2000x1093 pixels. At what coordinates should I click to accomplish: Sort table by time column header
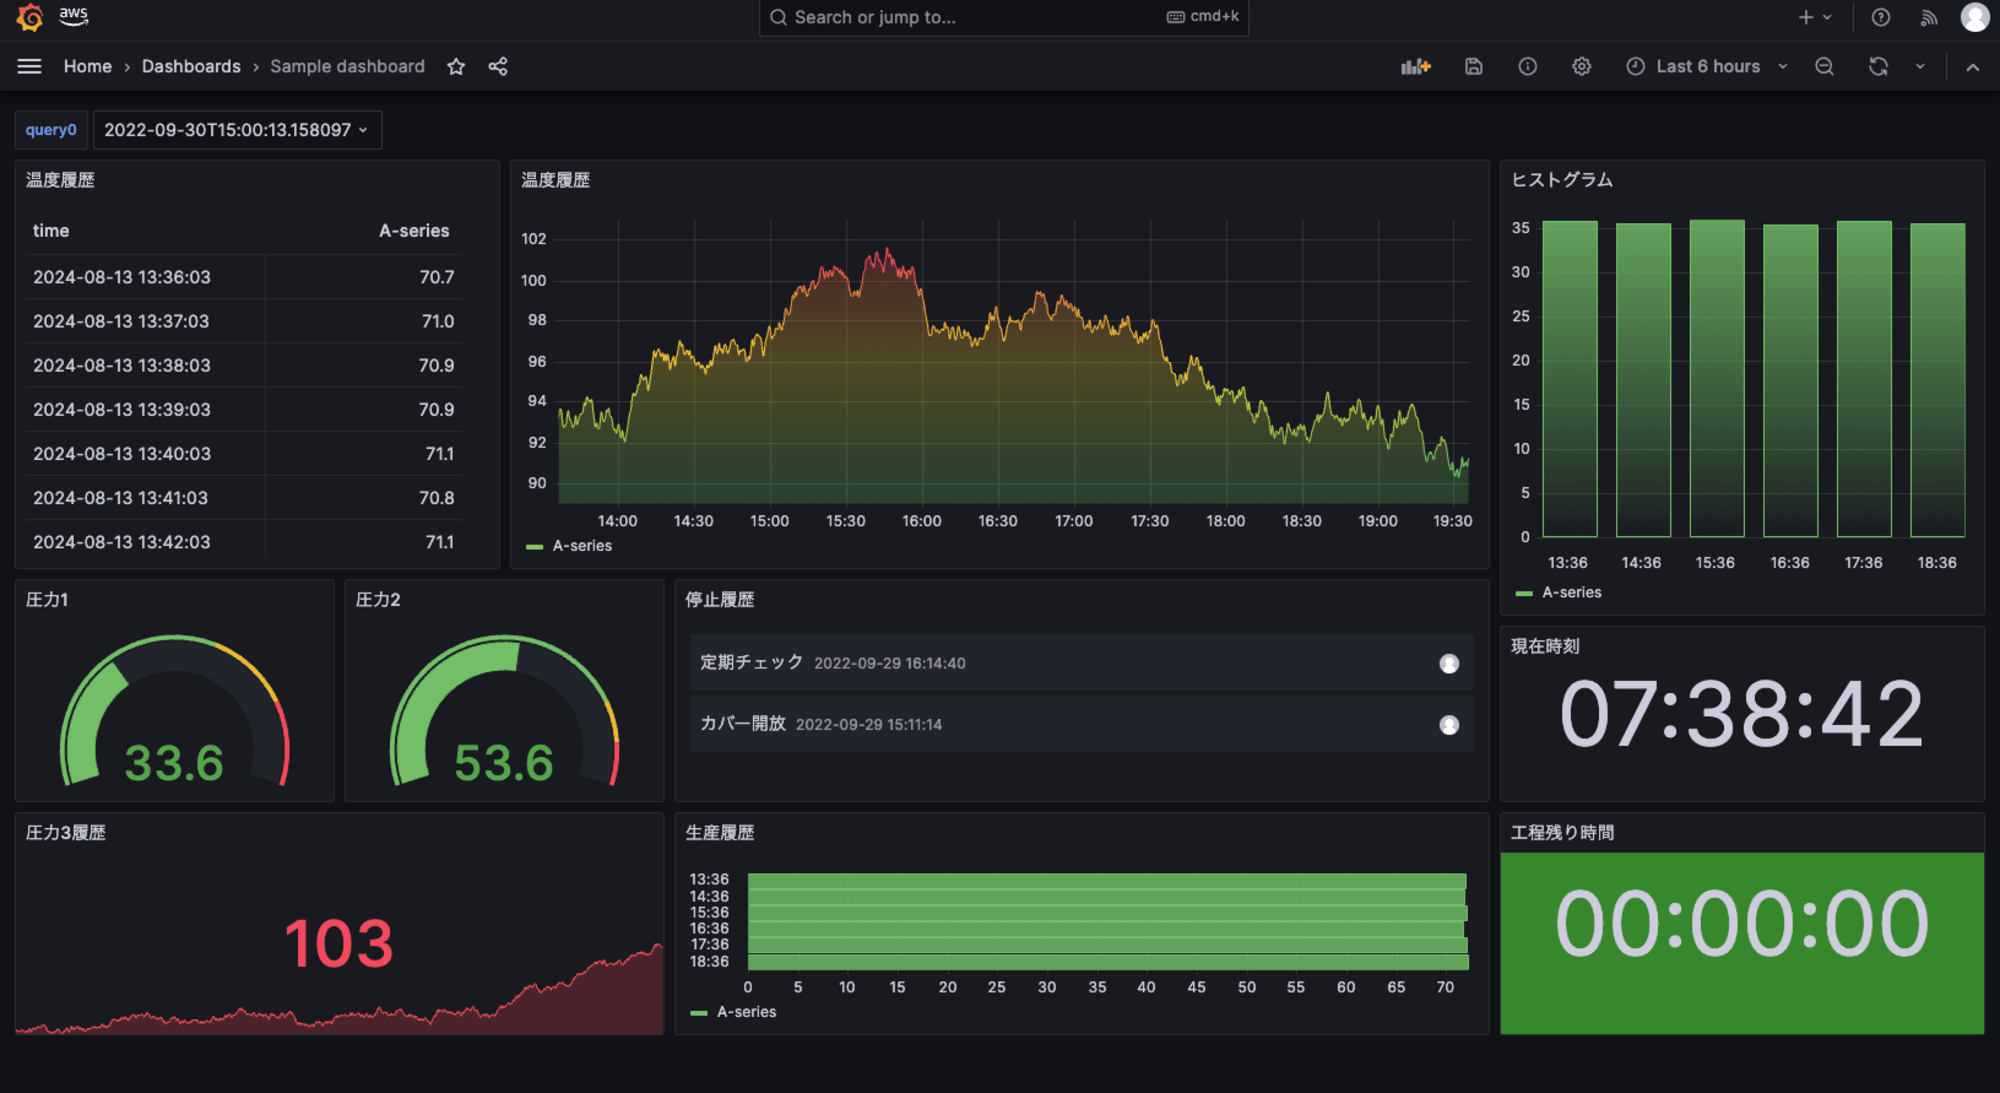pyautogui.click(x=51, y=231)
